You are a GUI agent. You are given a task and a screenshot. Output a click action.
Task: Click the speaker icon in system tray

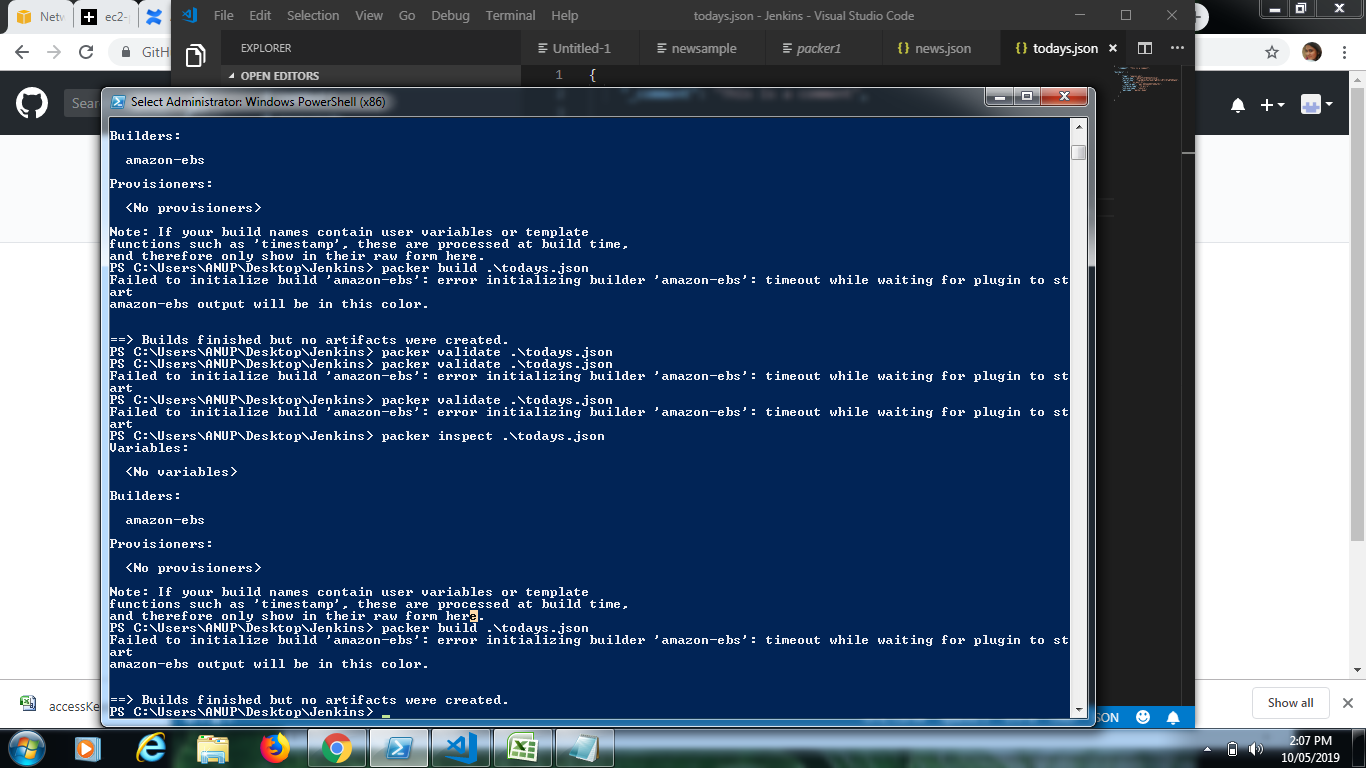[x=1256, y=747]
